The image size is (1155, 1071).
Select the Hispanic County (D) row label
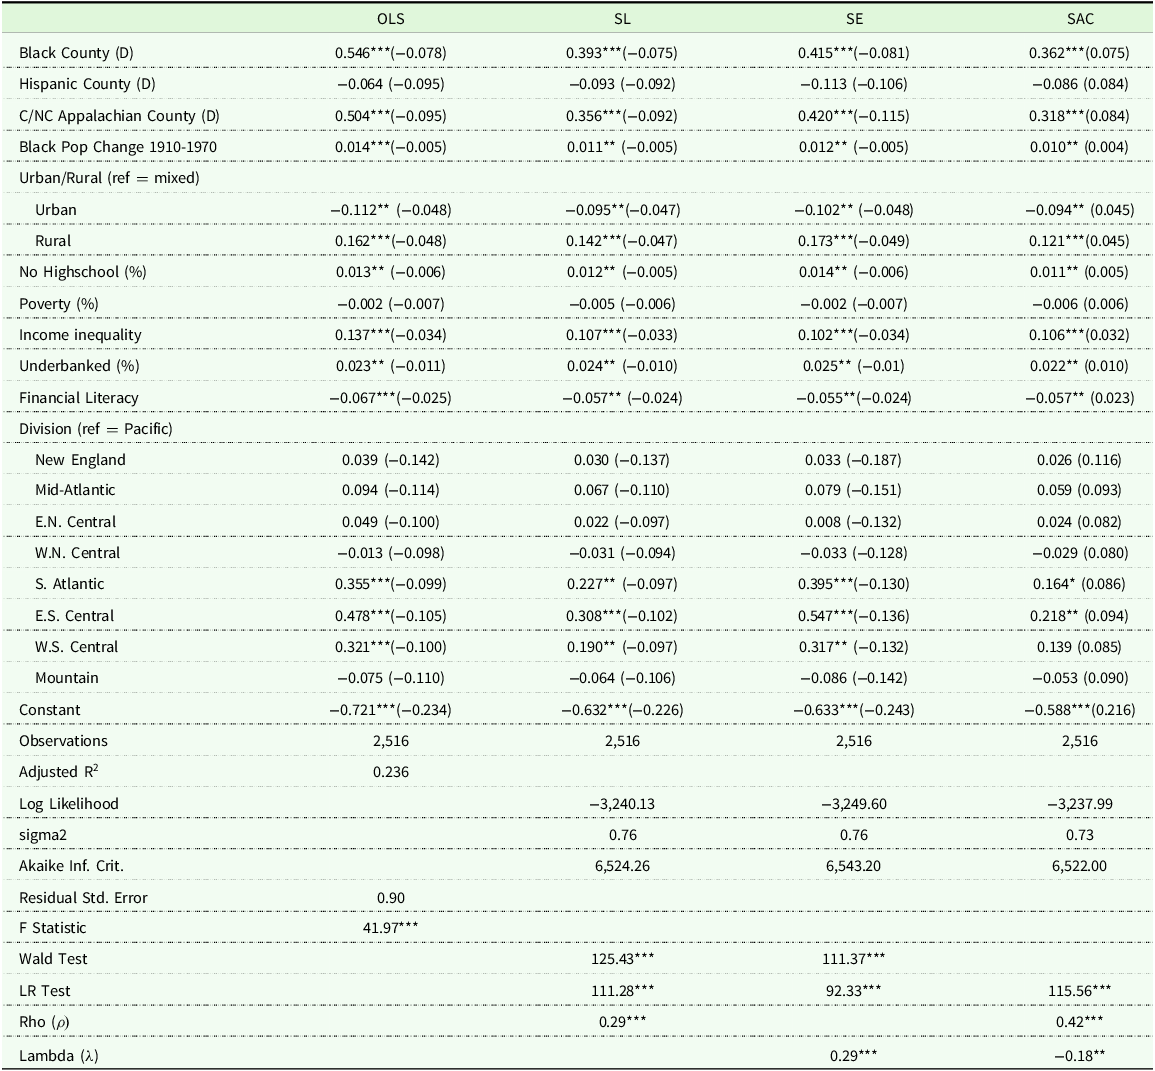coord(87,84)
